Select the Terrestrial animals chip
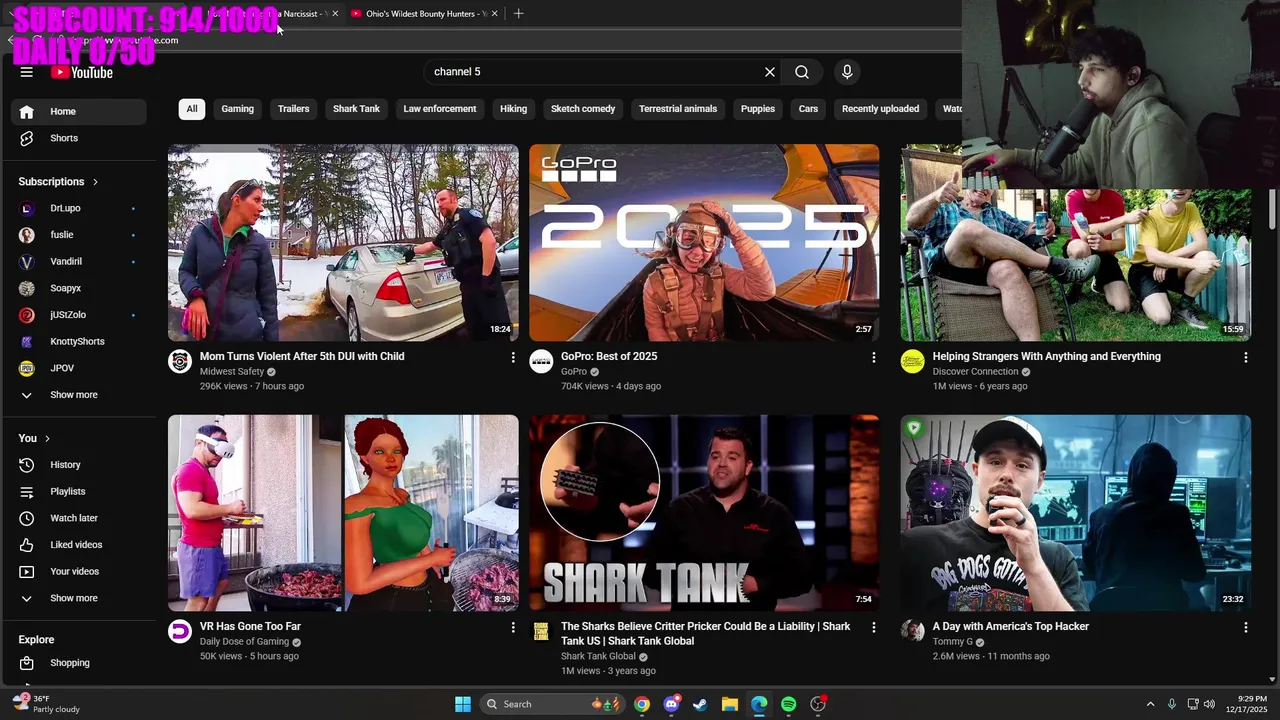This screenshot has width=1280, height=720. 678,109
